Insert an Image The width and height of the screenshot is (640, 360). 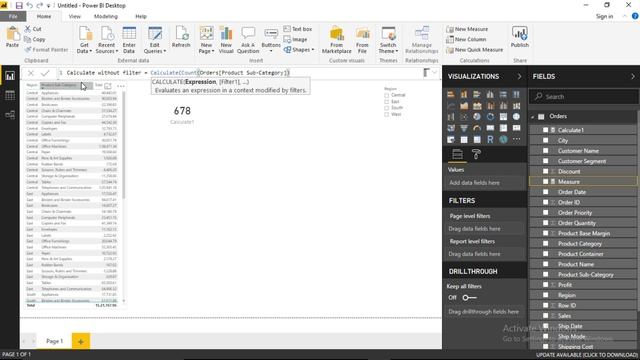pos(295,39)
